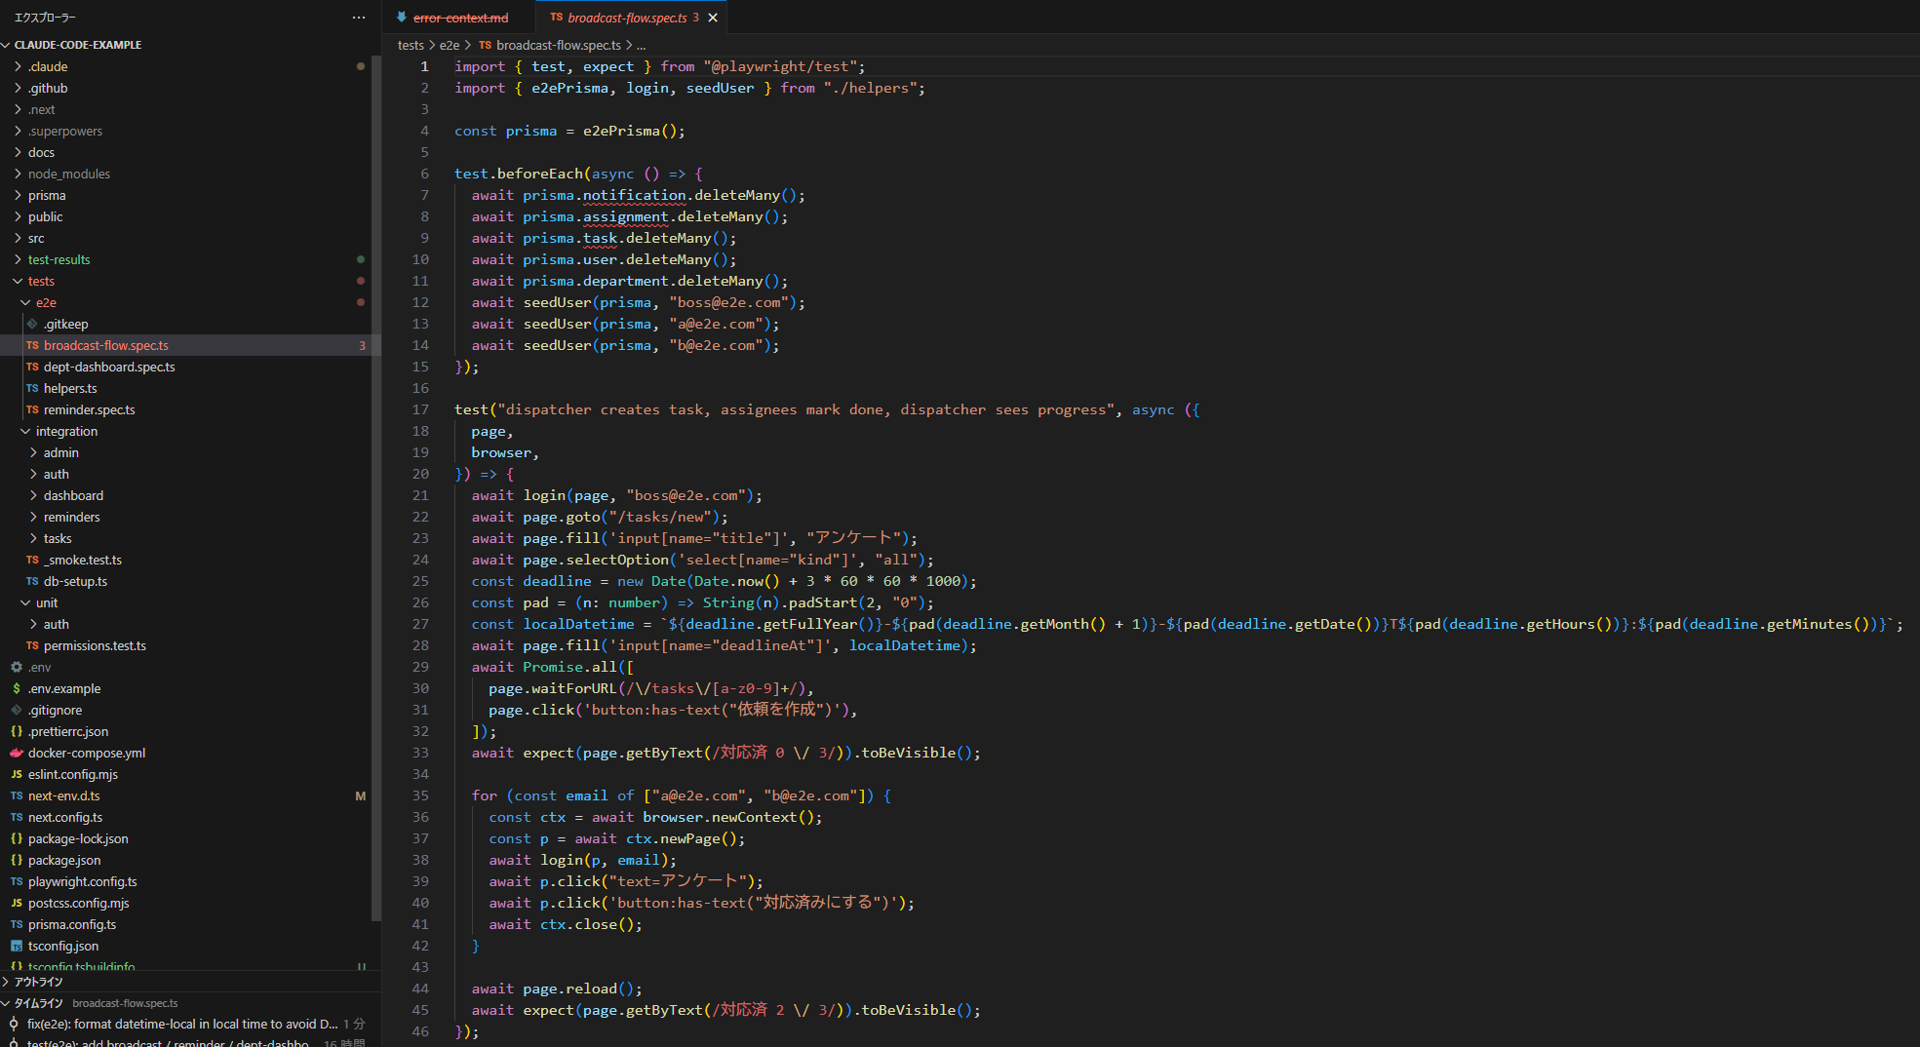Click the icon beside tsconfig.json
Screen dimensions: 1920x1047
coord(16,946)
